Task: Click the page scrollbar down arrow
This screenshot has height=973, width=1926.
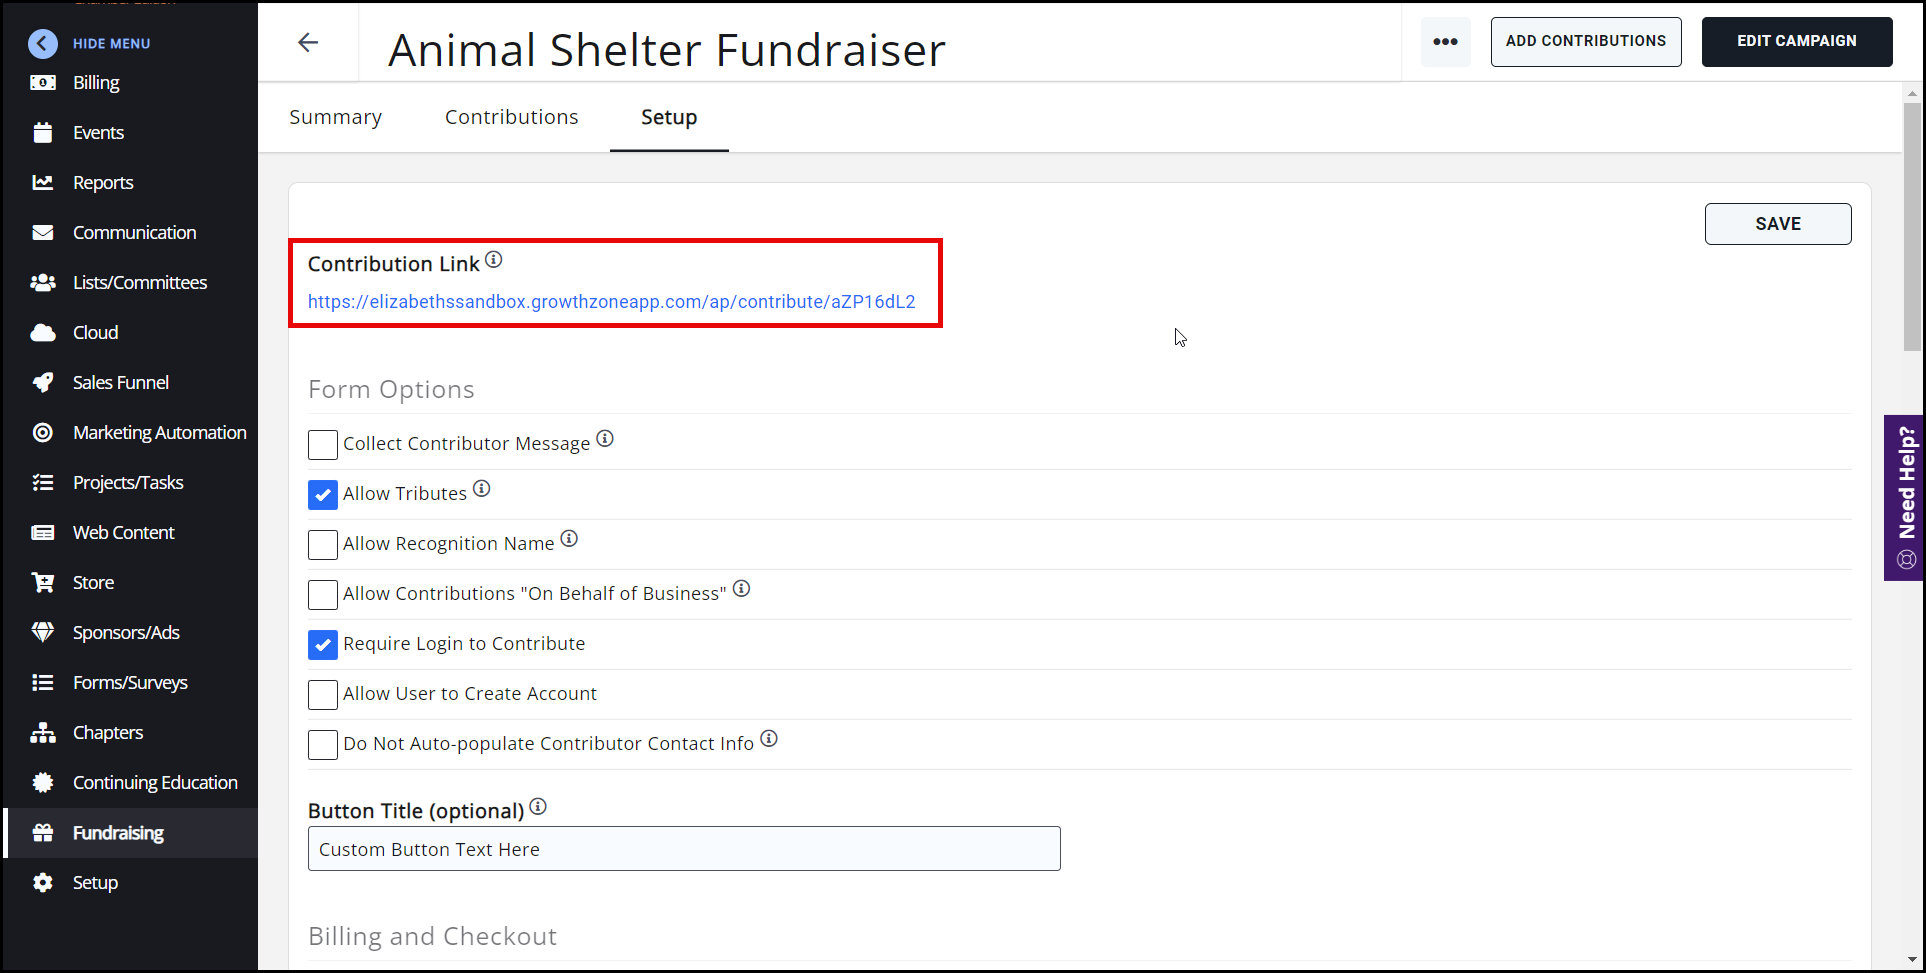Action: click(1912, 960)
